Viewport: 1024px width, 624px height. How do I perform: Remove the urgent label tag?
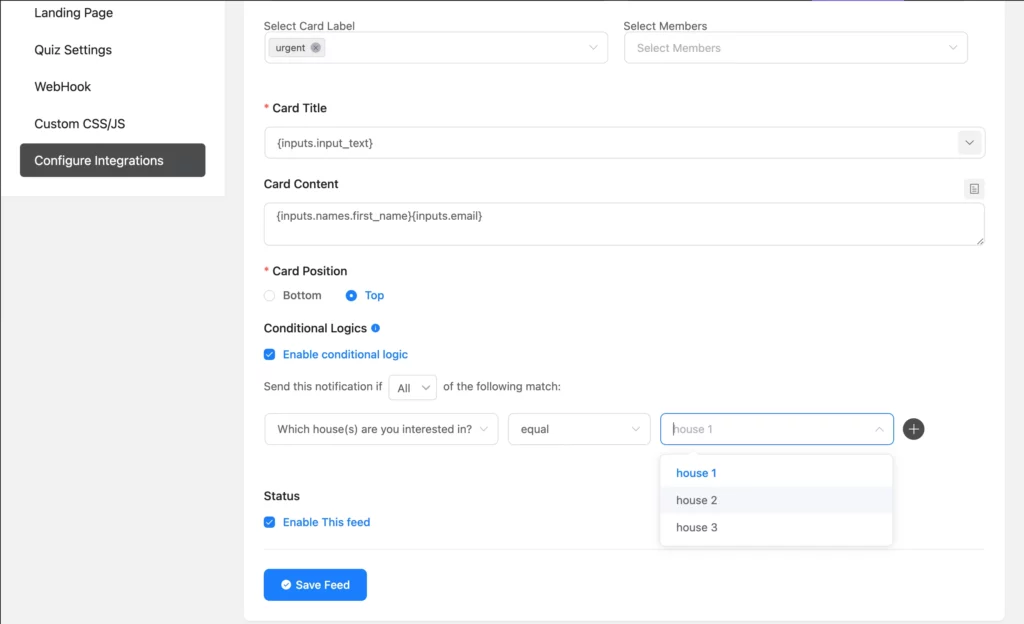pos(315,48)
